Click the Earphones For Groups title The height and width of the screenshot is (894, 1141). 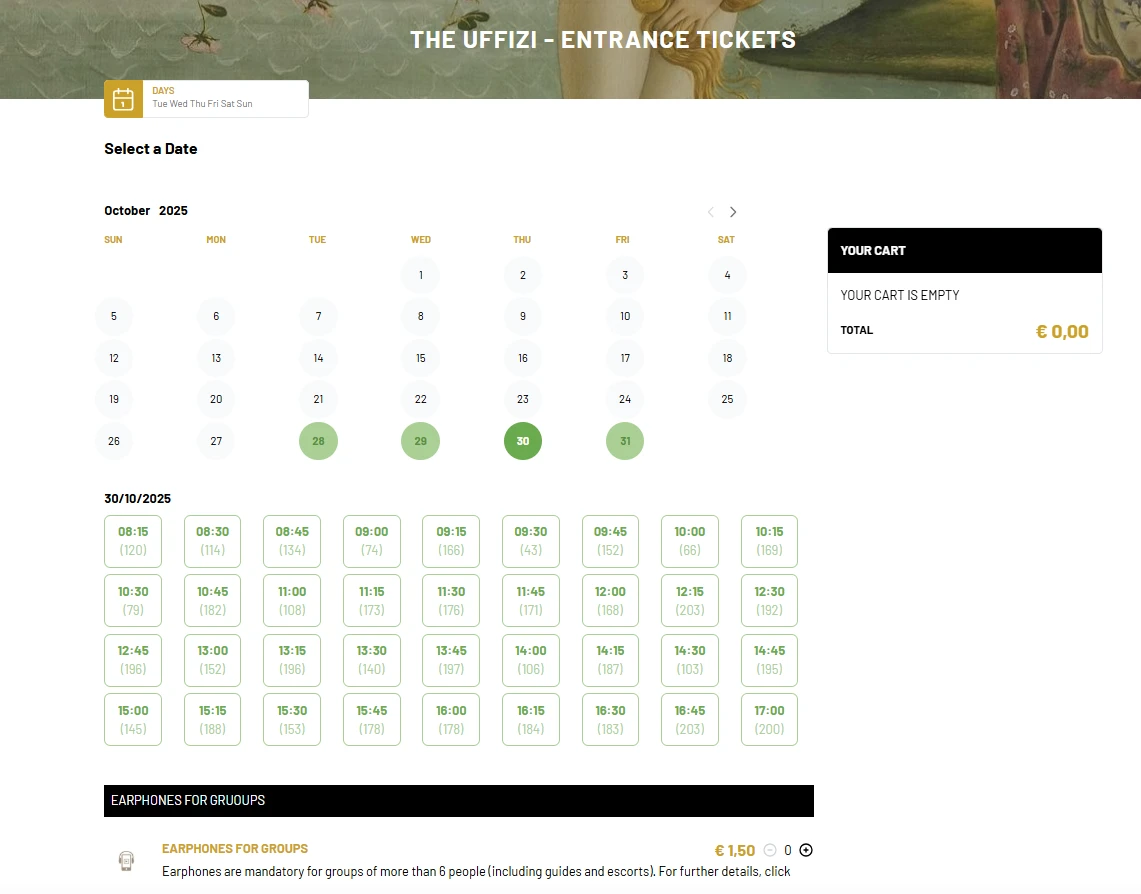(235, 848)
